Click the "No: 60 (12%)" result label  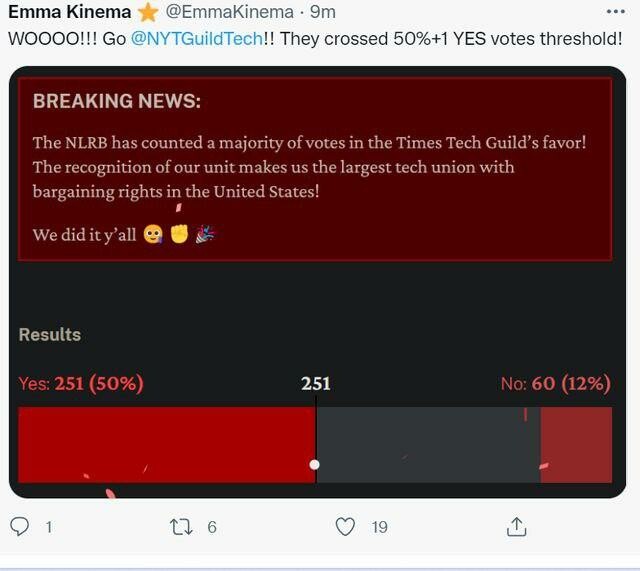tap(555, 383)
